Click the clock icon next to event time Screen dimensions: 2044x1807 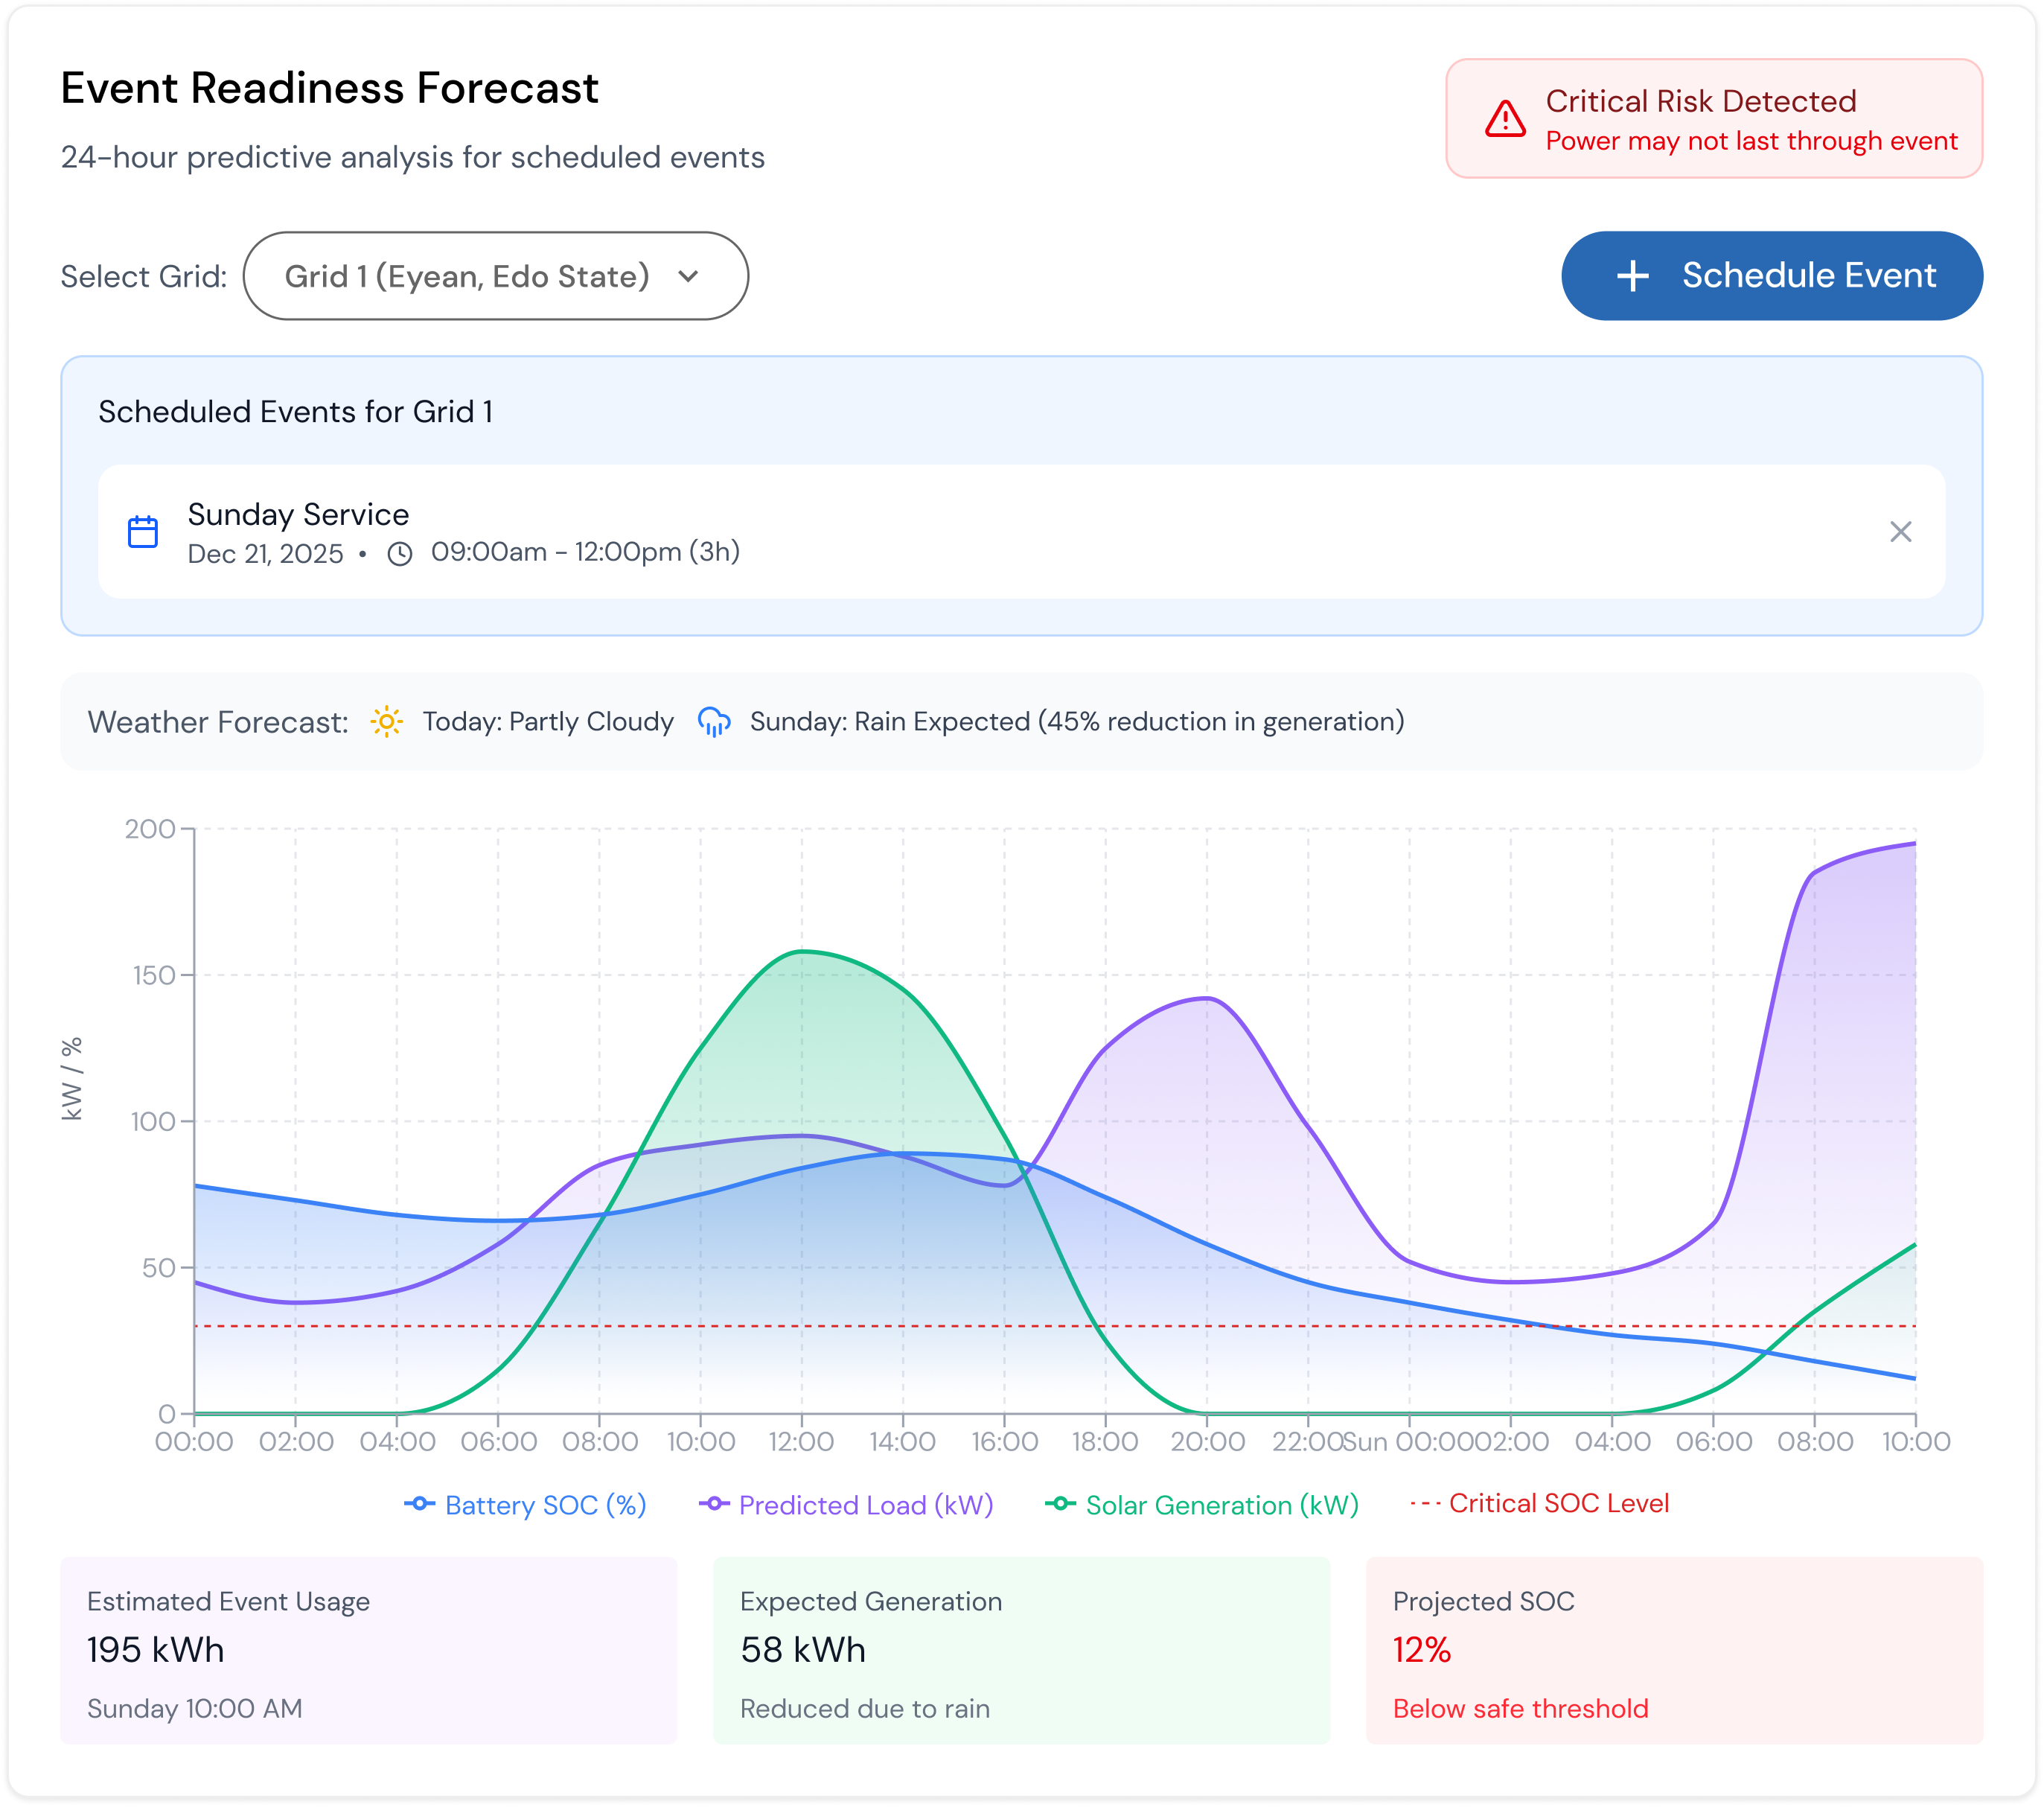400,554
